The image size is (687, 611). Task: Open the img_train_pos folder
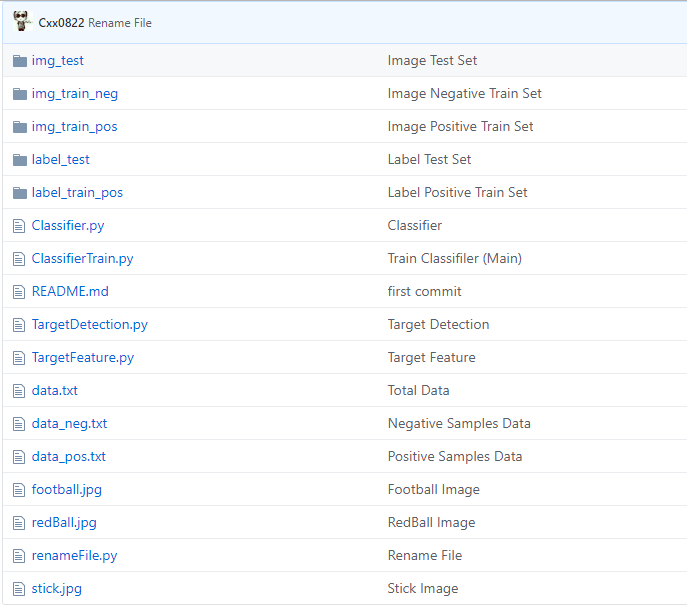[74, 127]
